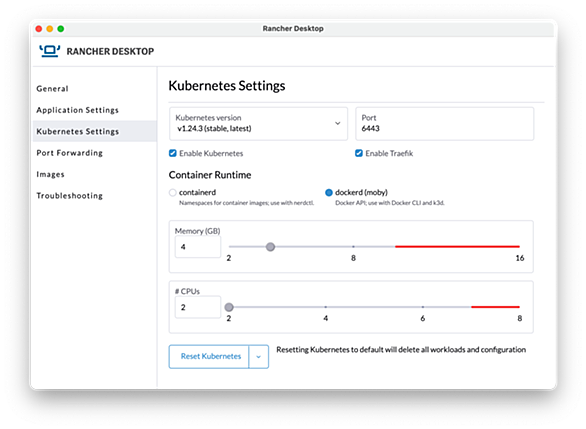
Task: Click the Rancher Desktop window title bar text
Action: point(293,29)
